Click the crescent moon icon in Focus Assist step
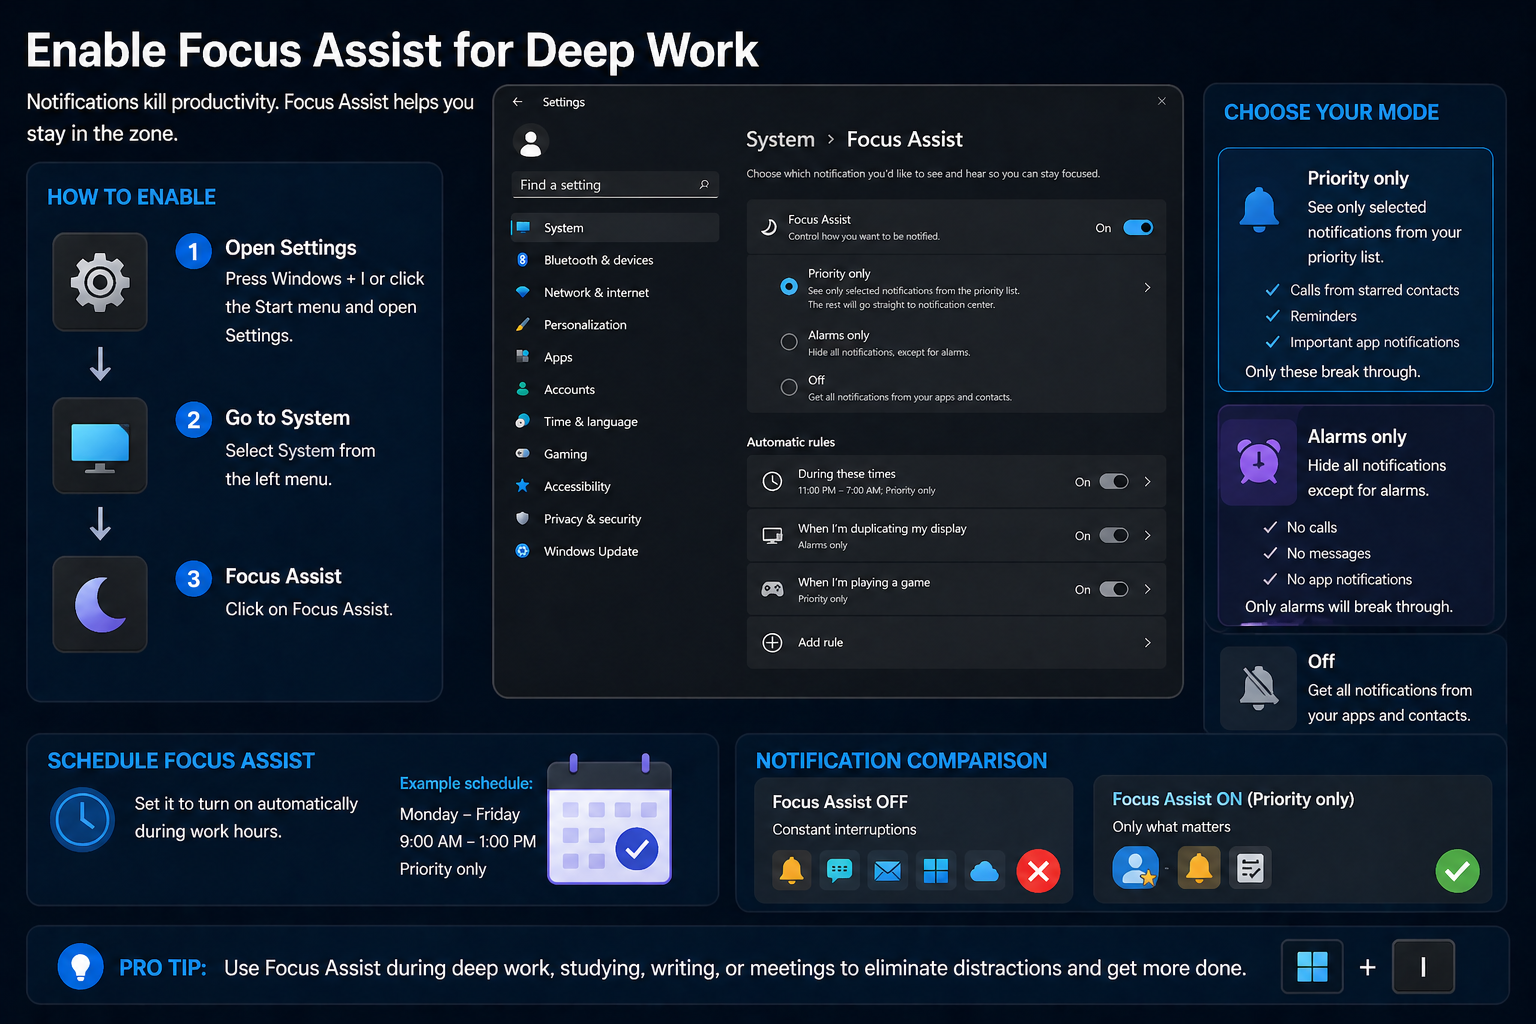This screenshot has width=1536, height=1024. [100, 604]
